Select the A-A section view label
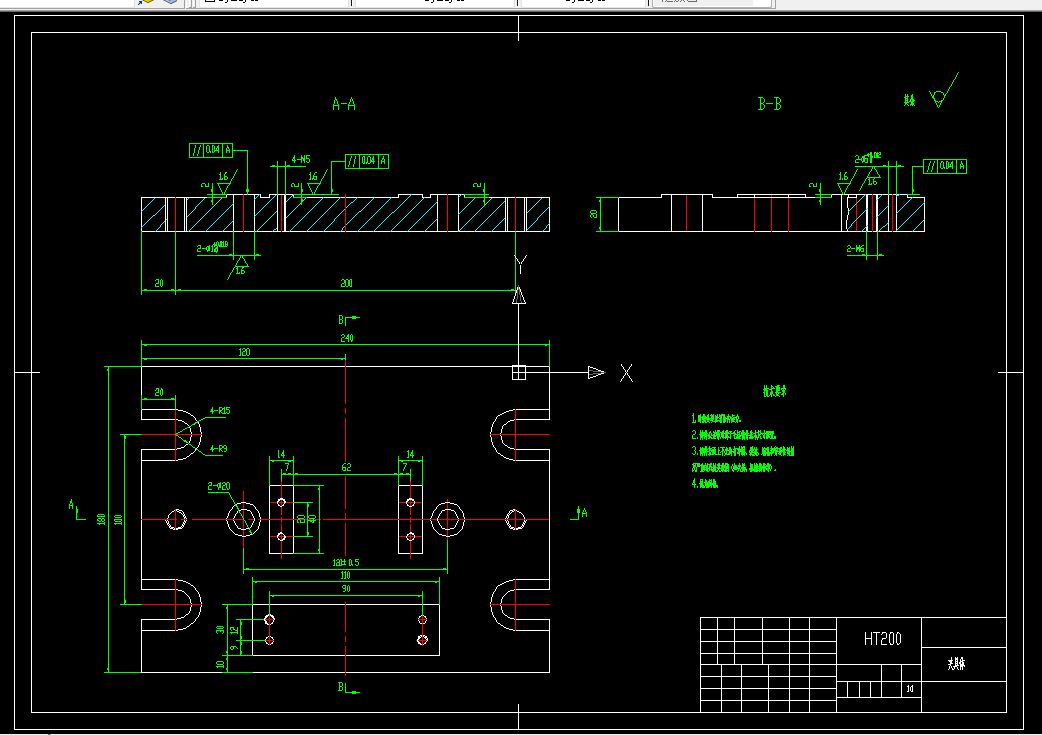 coord(344,104)
